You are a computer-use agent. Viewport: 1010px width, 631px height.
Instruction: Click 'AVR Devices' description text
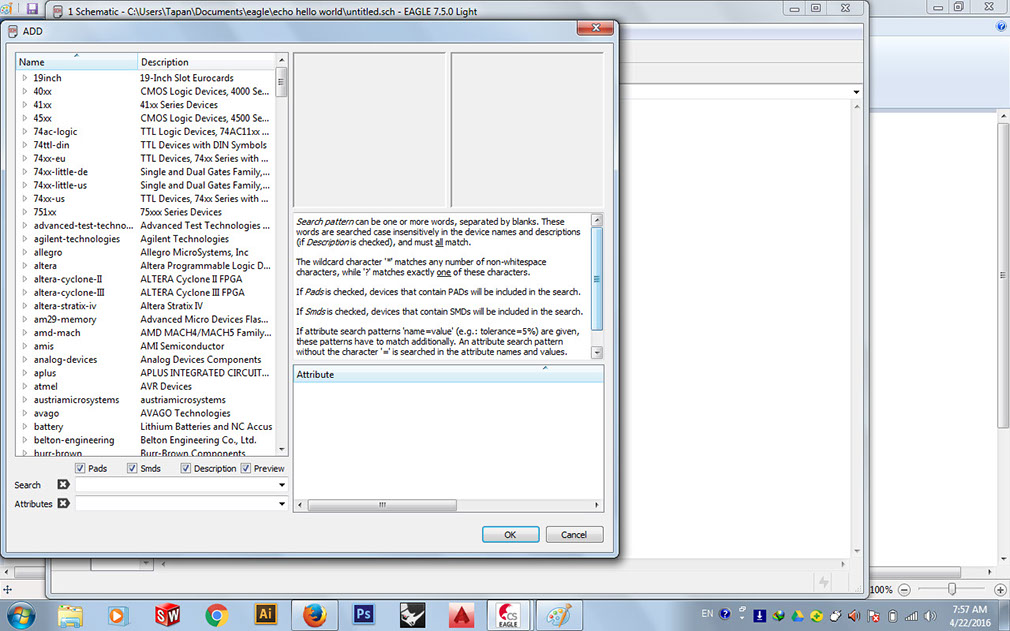(166, 386)
